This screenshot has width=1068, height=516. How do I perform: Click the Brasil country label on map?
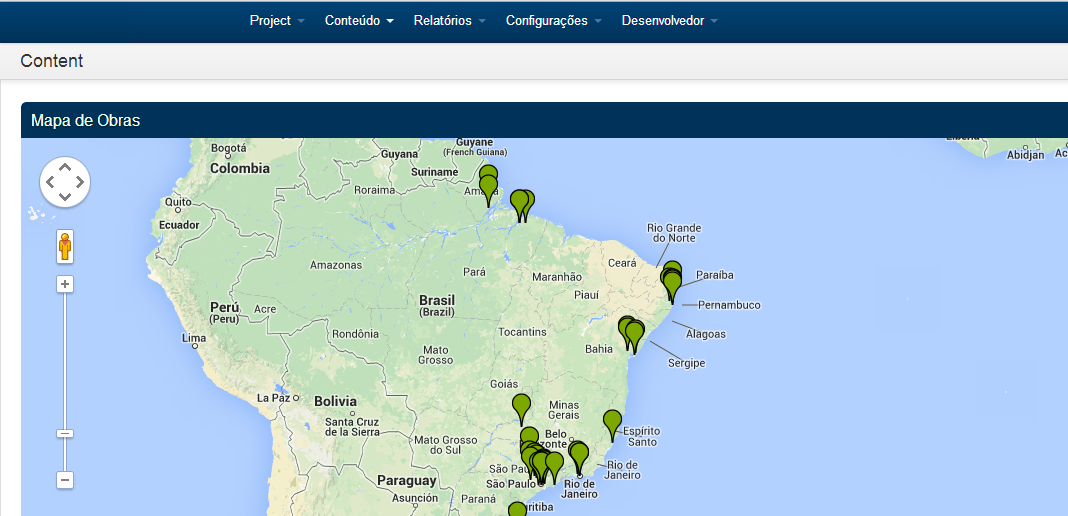coord(437,300)
